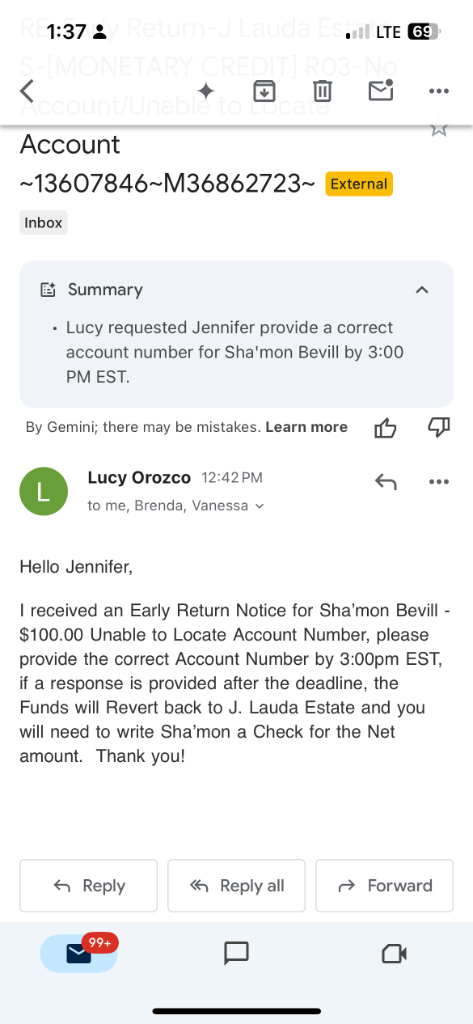
Task: Delete email with trash icon
Action: click(x=322, y=91)
